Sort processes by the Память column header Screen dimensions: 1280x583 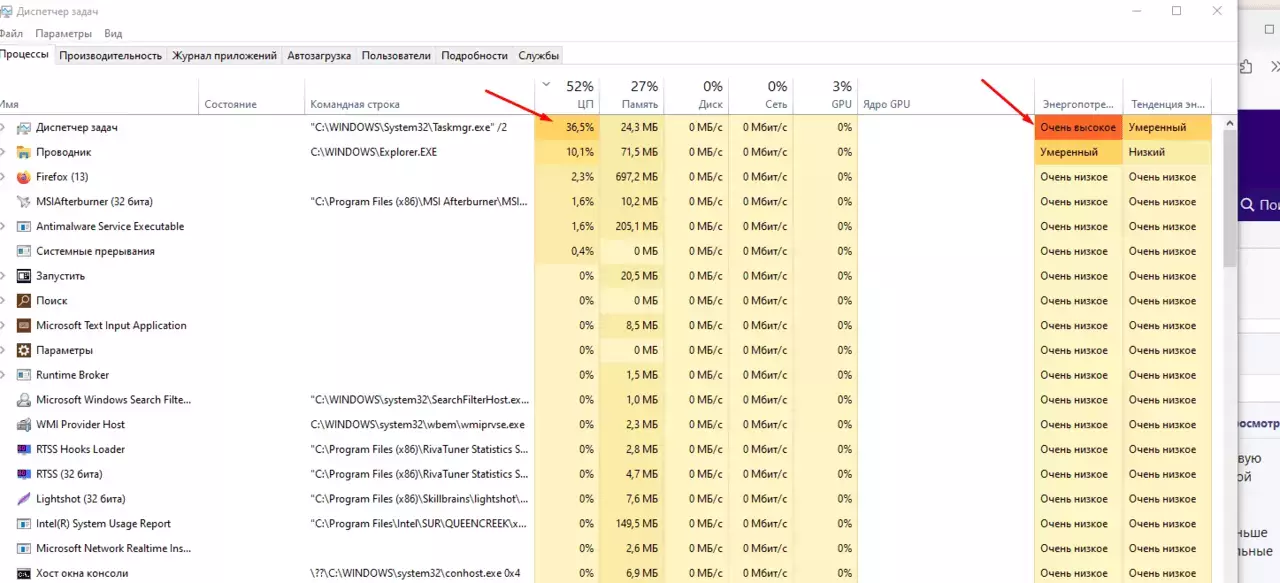[632, 95]
